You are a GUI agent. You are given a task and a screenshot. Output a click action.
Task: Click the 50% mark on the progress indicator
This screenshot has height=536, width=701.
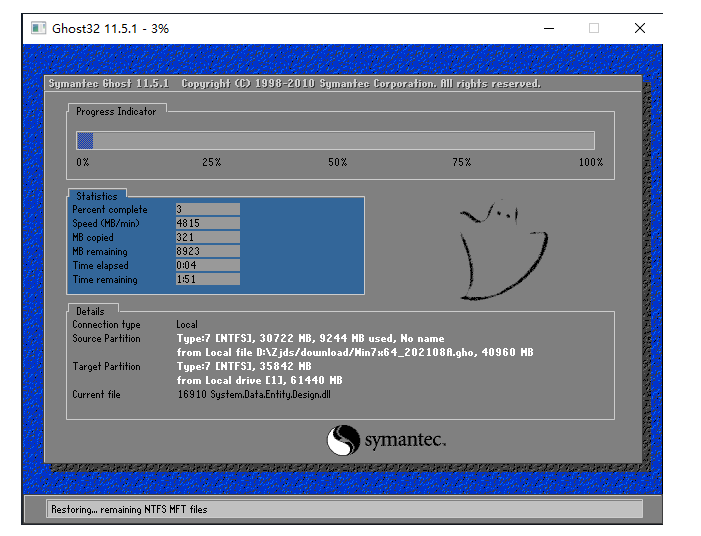pyautogui.click(x=337, y=162)
